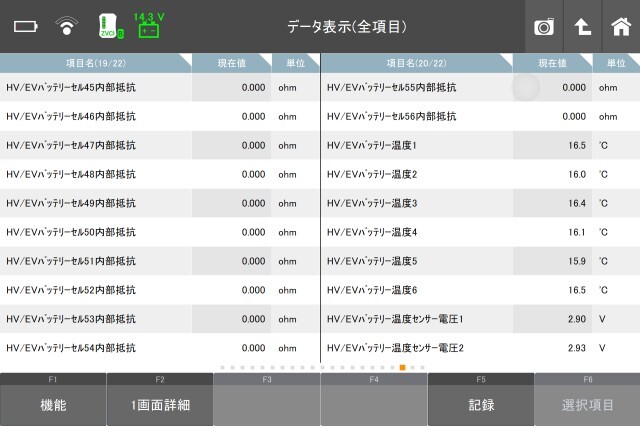The image size is (640, 426).
Task: Sort by right 現在値 column header
Action: click(x=552, y=63)
